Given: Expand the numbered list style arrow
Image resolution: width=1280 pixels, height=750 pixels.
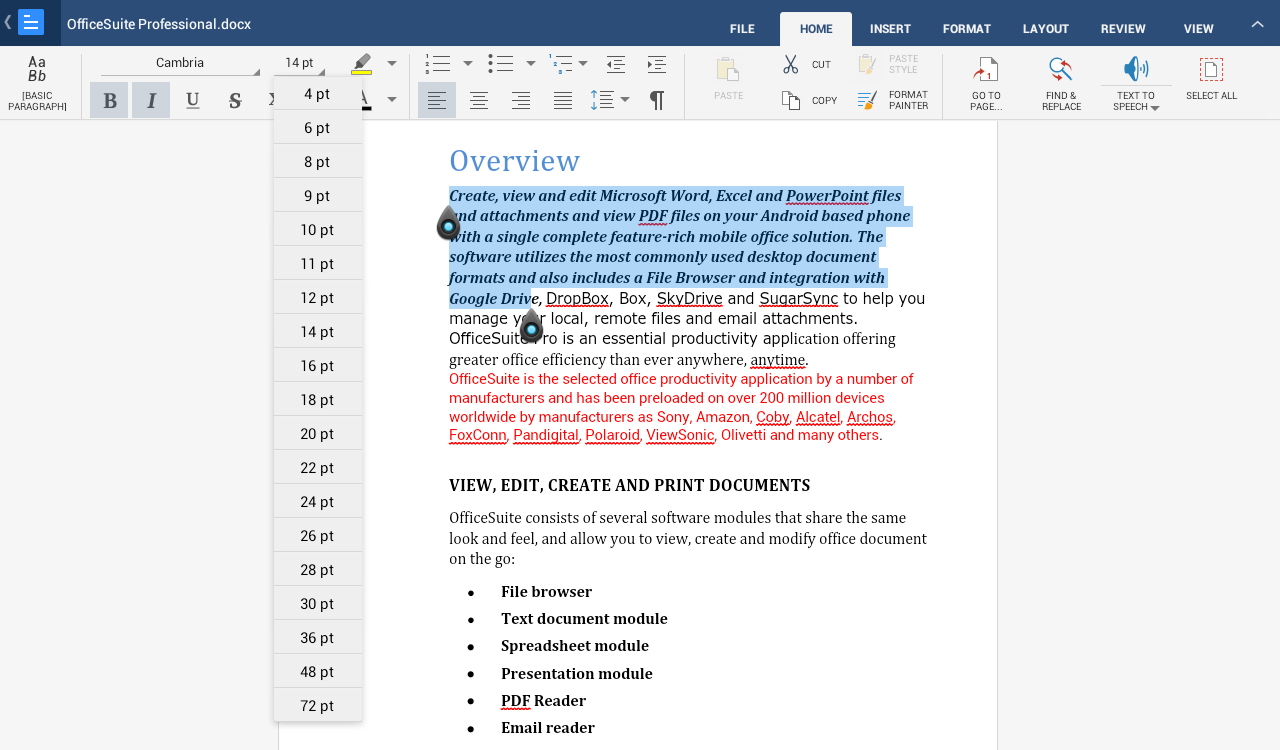Looking at the screenshot, I should coord(468,64).
